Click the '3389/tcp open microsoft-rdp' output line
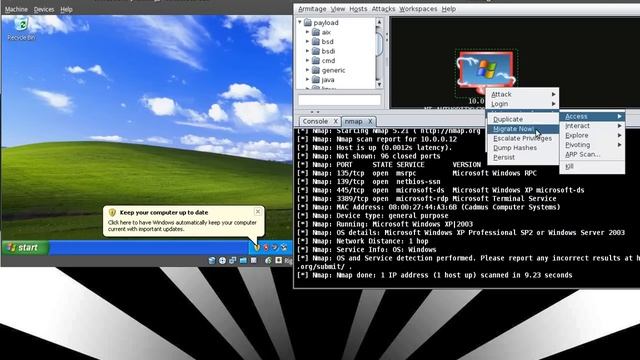This screenshot has width=640, height=360. (427, 199)
